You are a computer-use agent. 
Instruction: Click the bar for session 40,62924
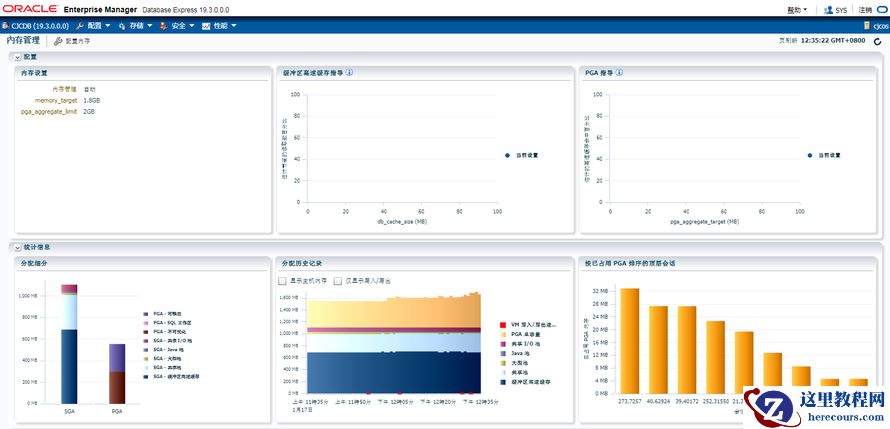click(x=658, y=350)
